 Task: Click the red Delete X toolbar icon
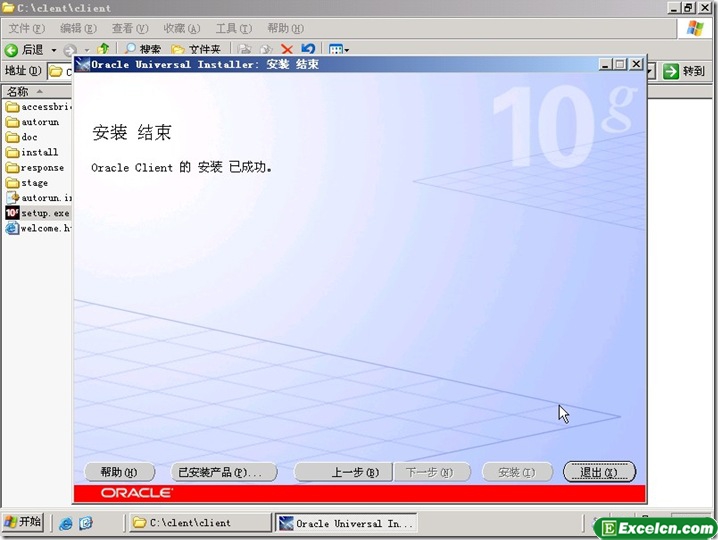(287, 49)
